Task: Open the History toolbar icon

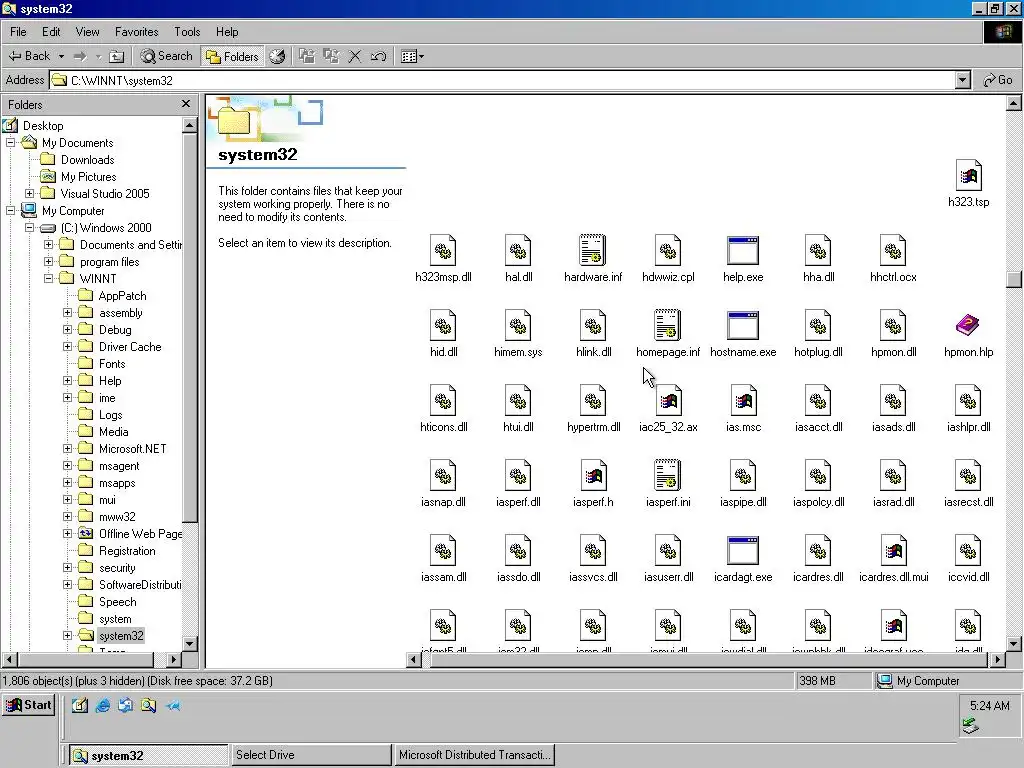Action: [x=278, y=56]
